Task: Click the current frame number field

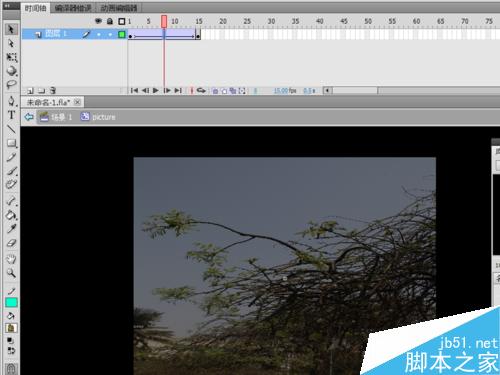Action: coord(255,90)
